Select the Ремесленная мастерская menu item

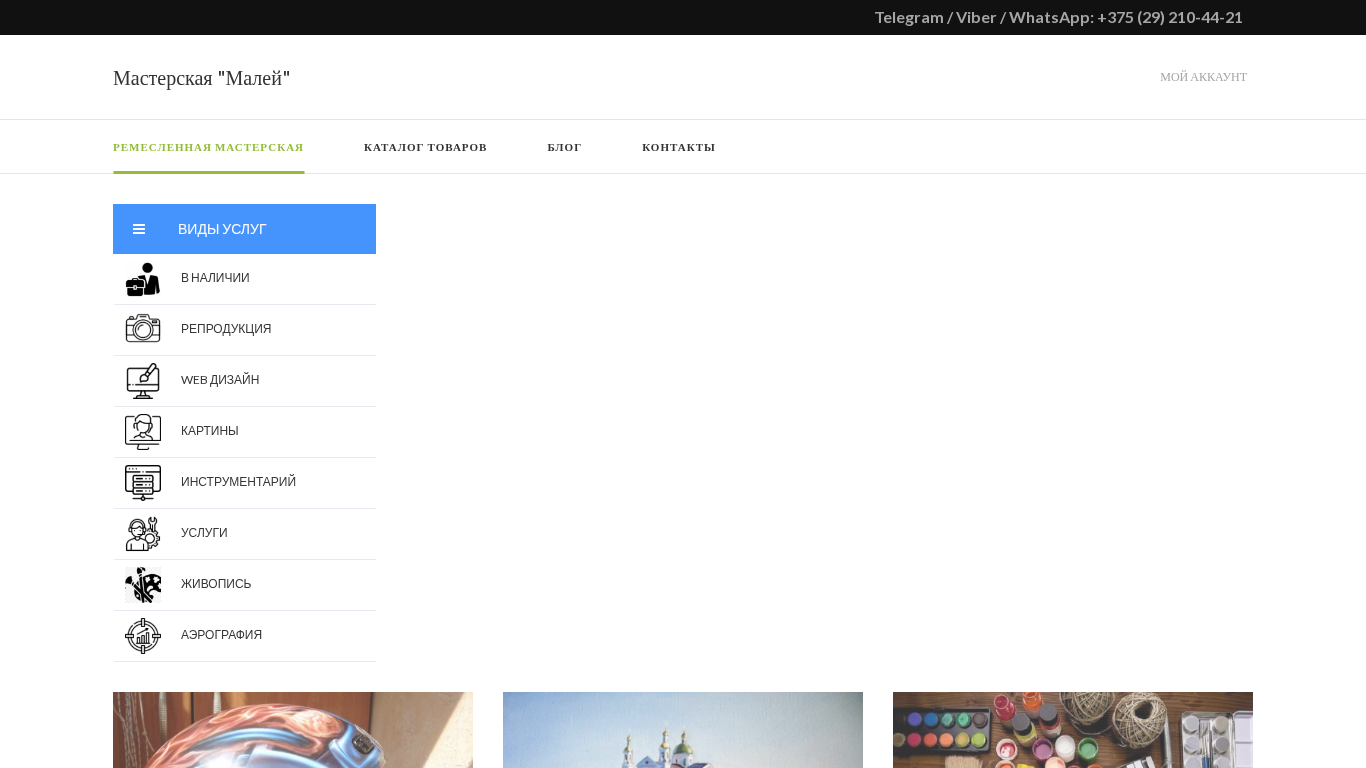(208, 147)
